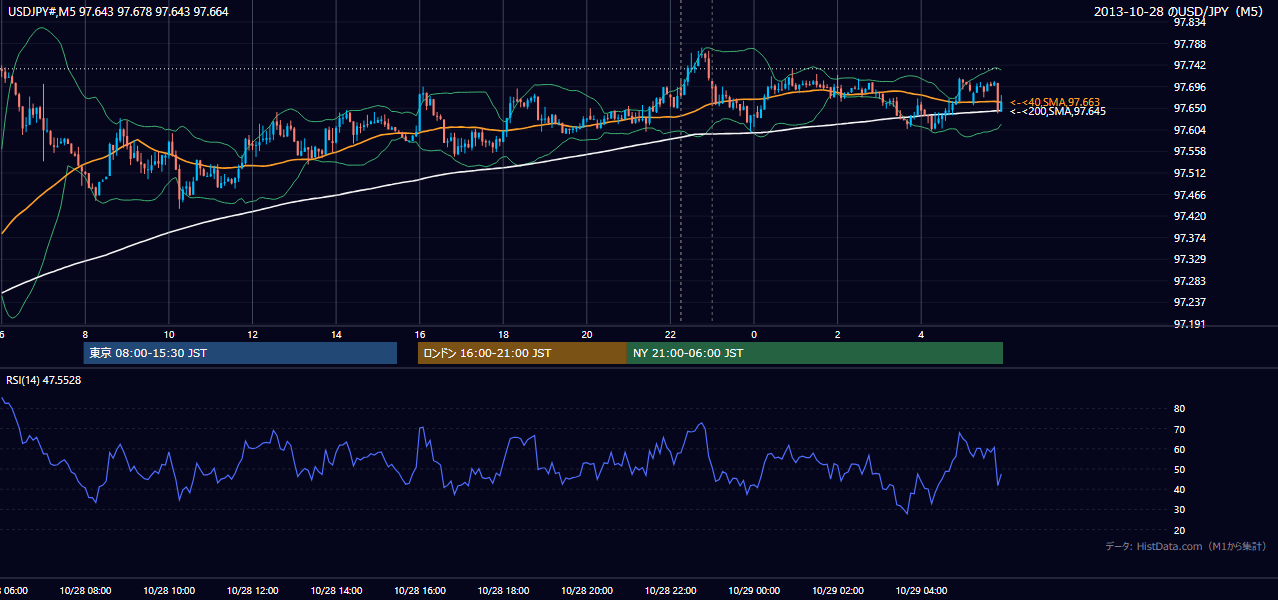
Task: Click the bottom axis date 10/28 18:00
Action: (503, 591)
